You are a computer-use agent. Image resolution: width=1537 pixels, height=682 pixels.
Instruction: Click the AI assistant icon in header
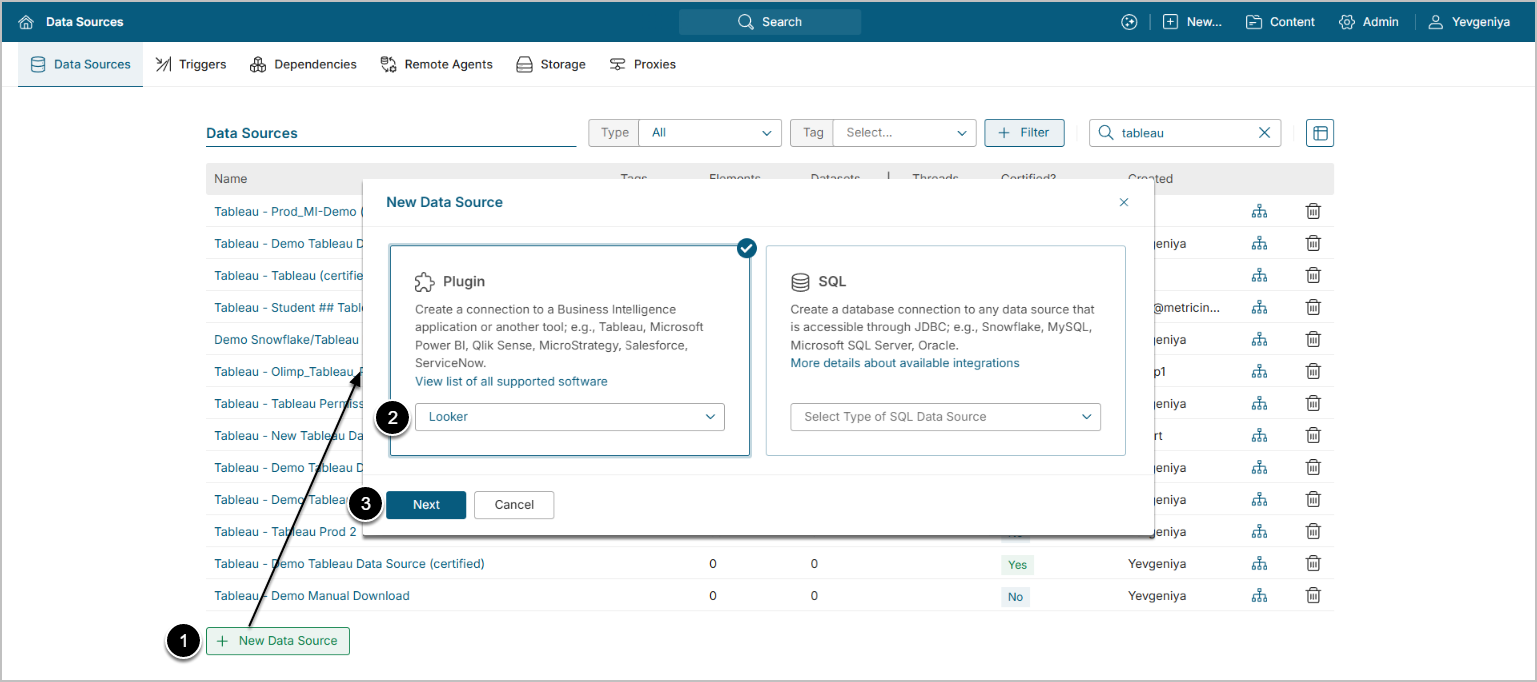coord(1129,22)
